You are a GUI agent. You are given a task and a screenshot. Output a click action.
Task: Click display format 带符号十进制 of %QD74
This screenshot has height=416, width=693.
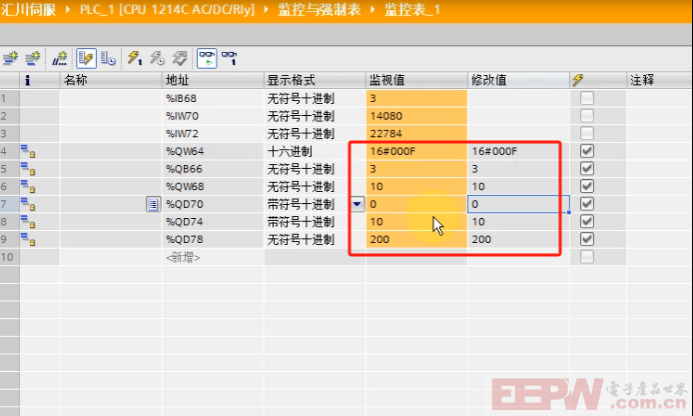tap(301, 222)
